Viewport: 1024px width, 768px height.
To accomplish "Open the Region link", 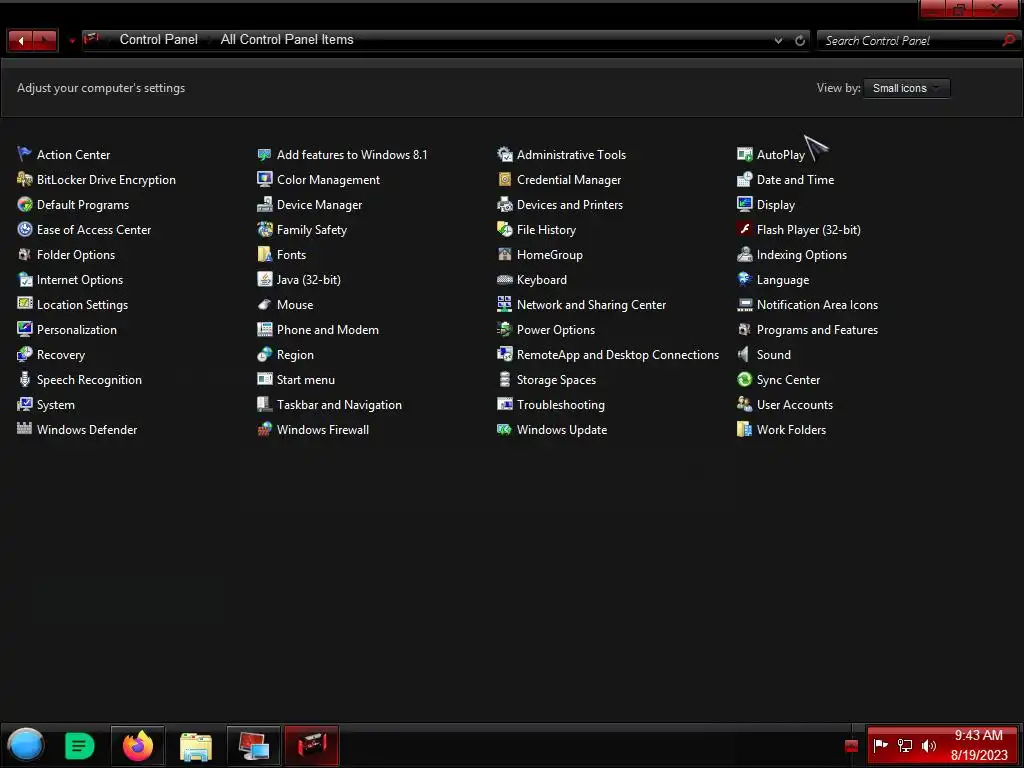I will pyautogui.click(x=295, y=355).
